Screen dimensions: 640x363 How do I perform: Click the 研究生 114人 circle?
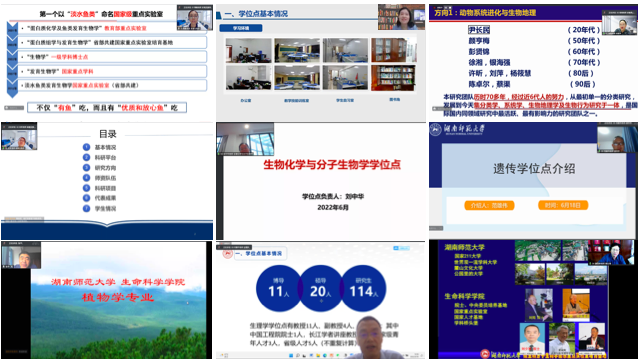pyautogui.click(x=364, y=289)
